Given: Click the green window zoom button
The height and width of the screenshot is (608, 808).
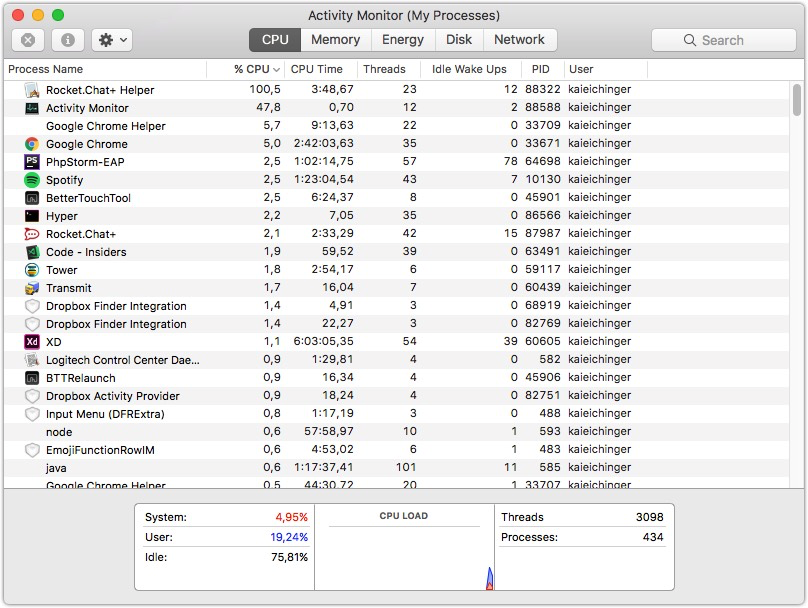Looking at the screenshot, I should [58, 15].
